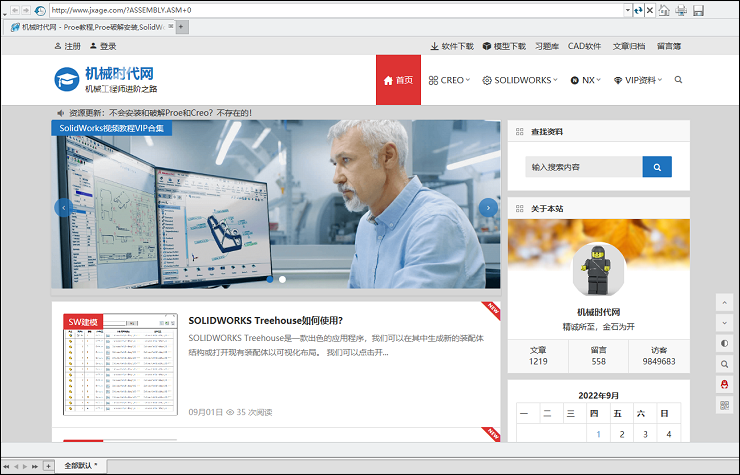The width and height of the screenshot is (740, 475).
Task: Expand the NX menu dropdown
Action: [x=586, y=80]
